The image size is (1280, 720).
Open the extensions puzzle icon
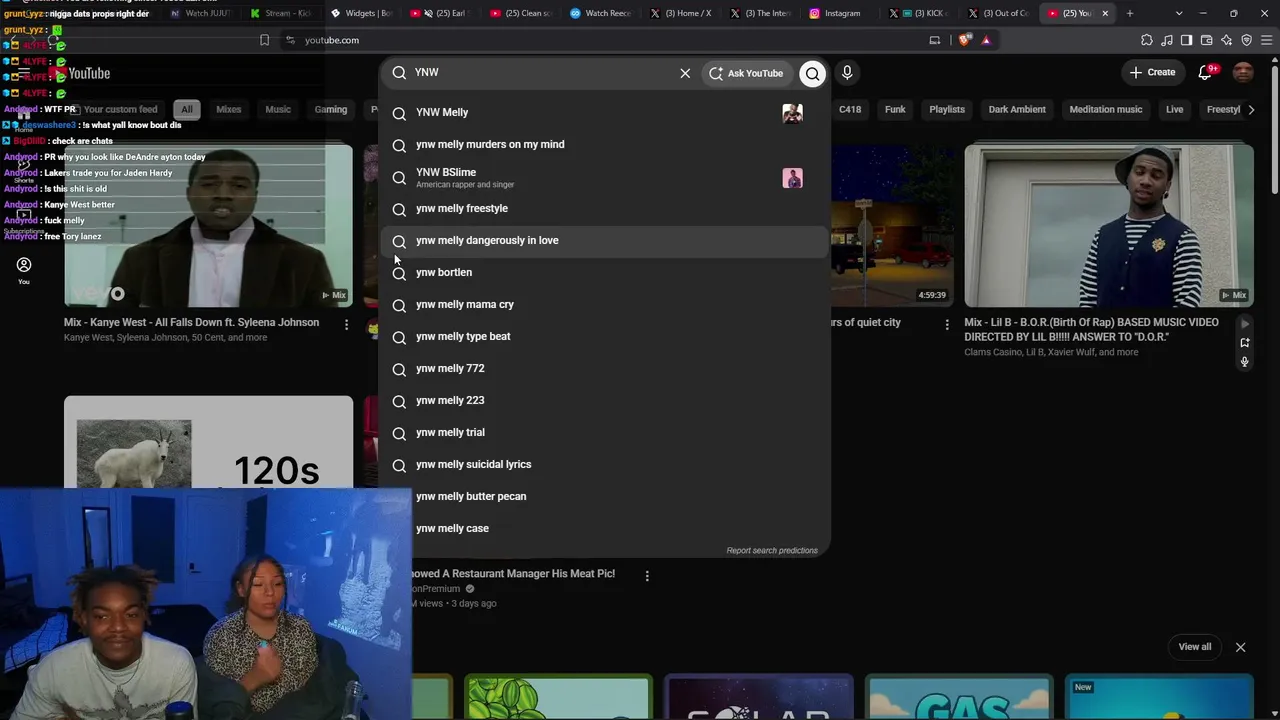(x=1146, y=40)
